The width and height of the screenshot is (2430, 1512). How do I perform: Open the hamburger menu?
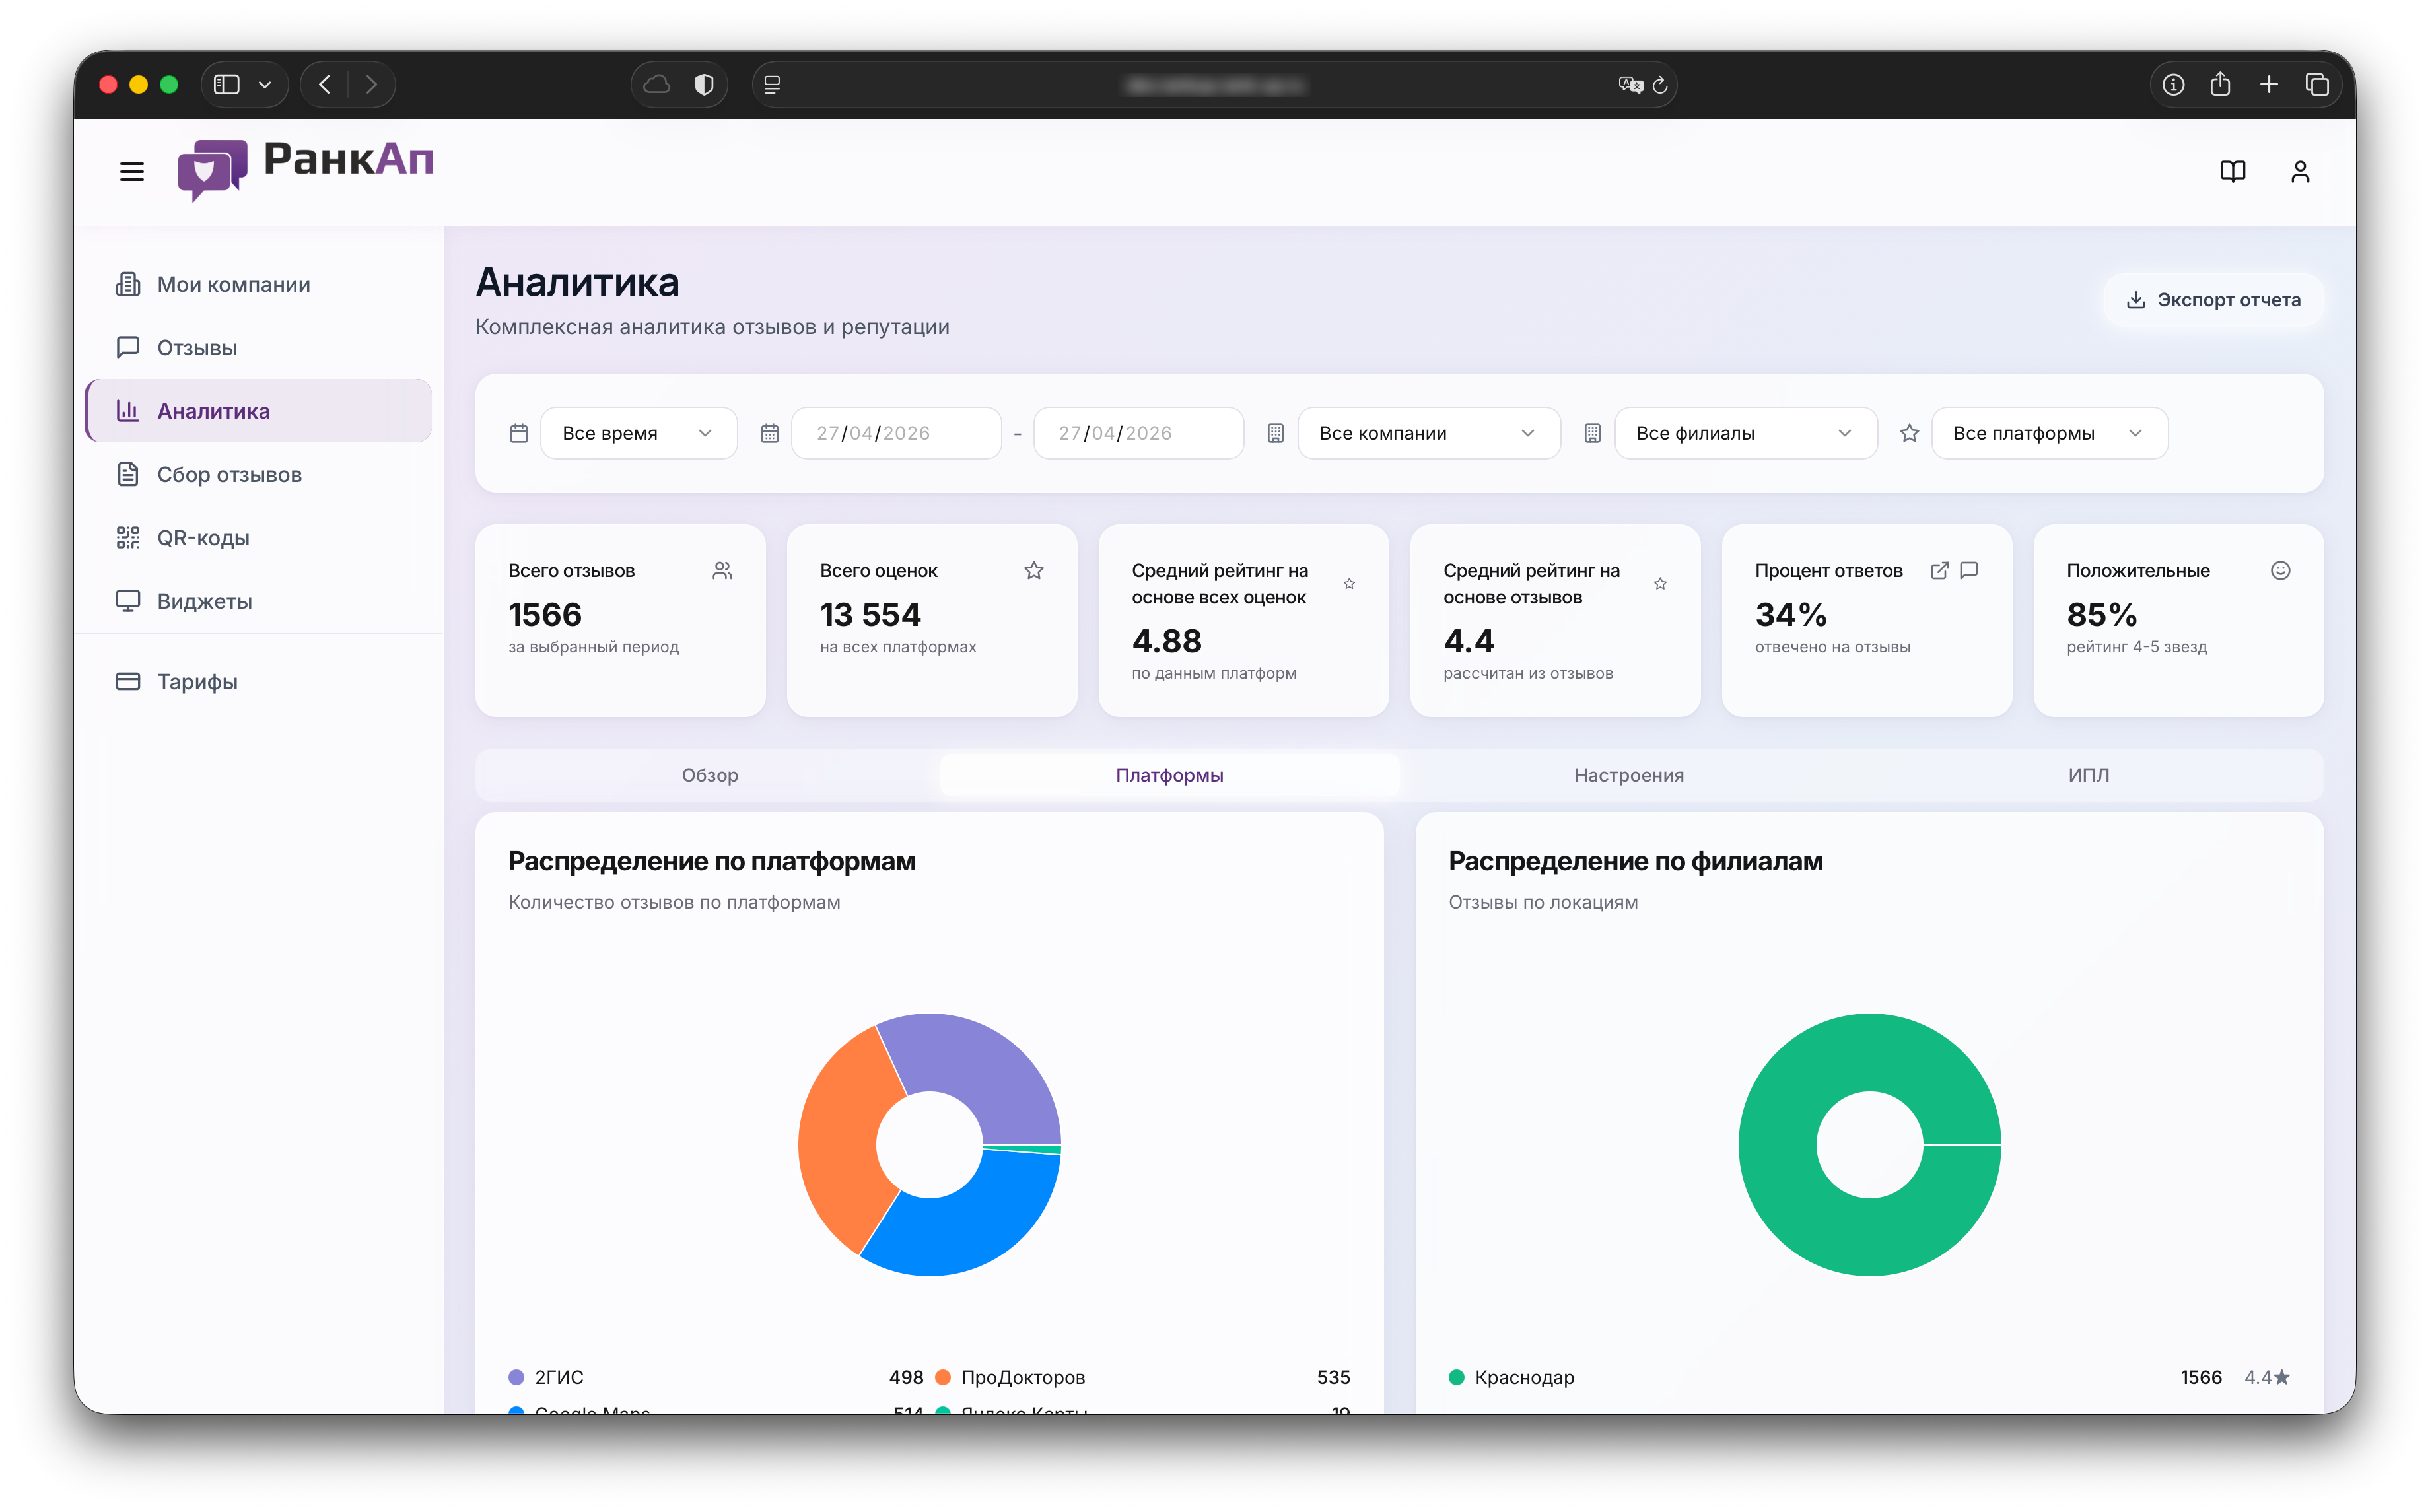[132, 172]
